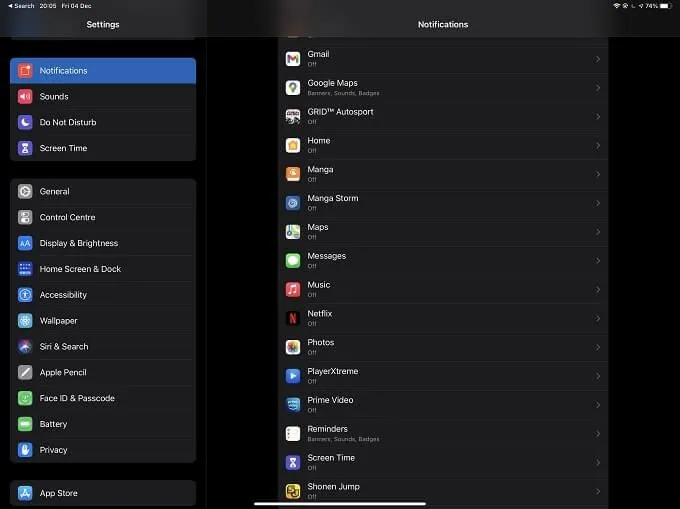
Task: Open Do Not Disturb settings
Action: [x=103, y=122]
